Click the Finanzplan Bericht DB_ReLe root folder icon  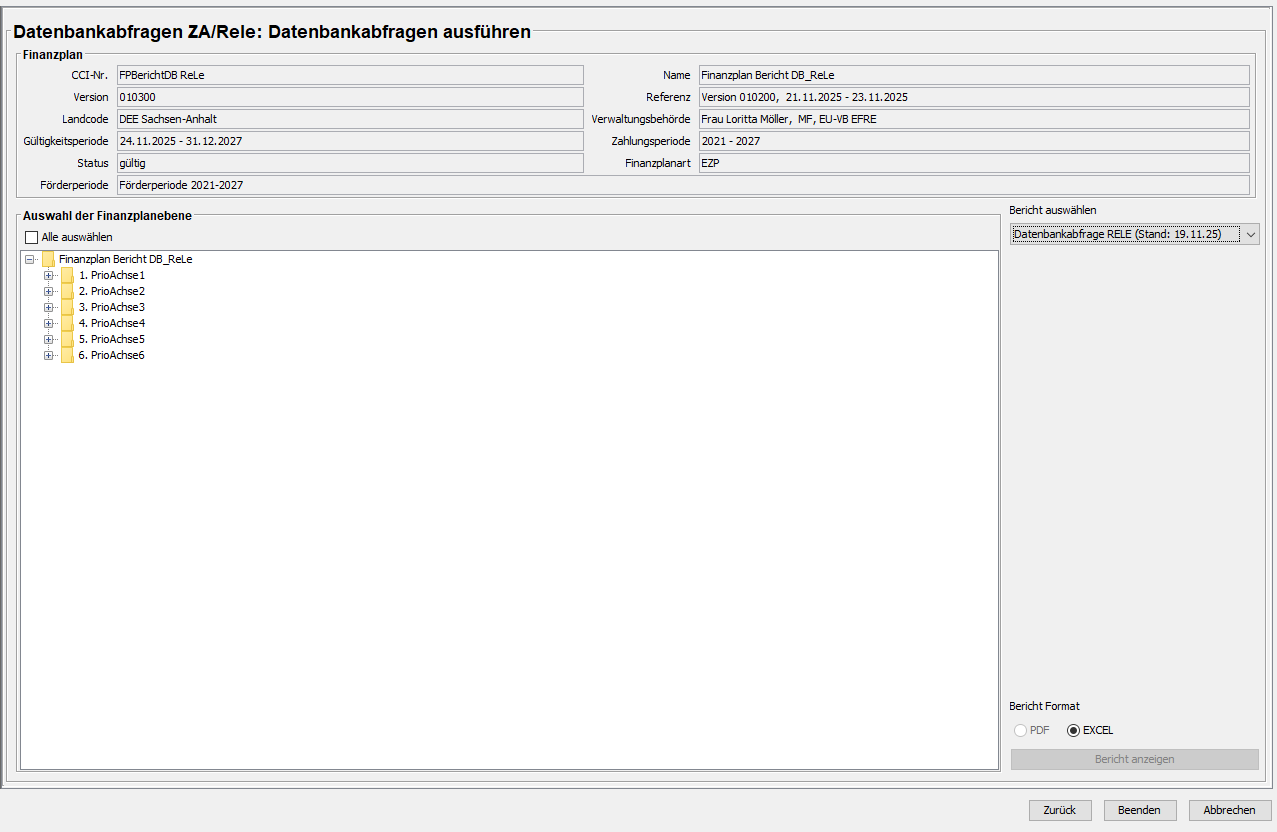tap(48, 260)
